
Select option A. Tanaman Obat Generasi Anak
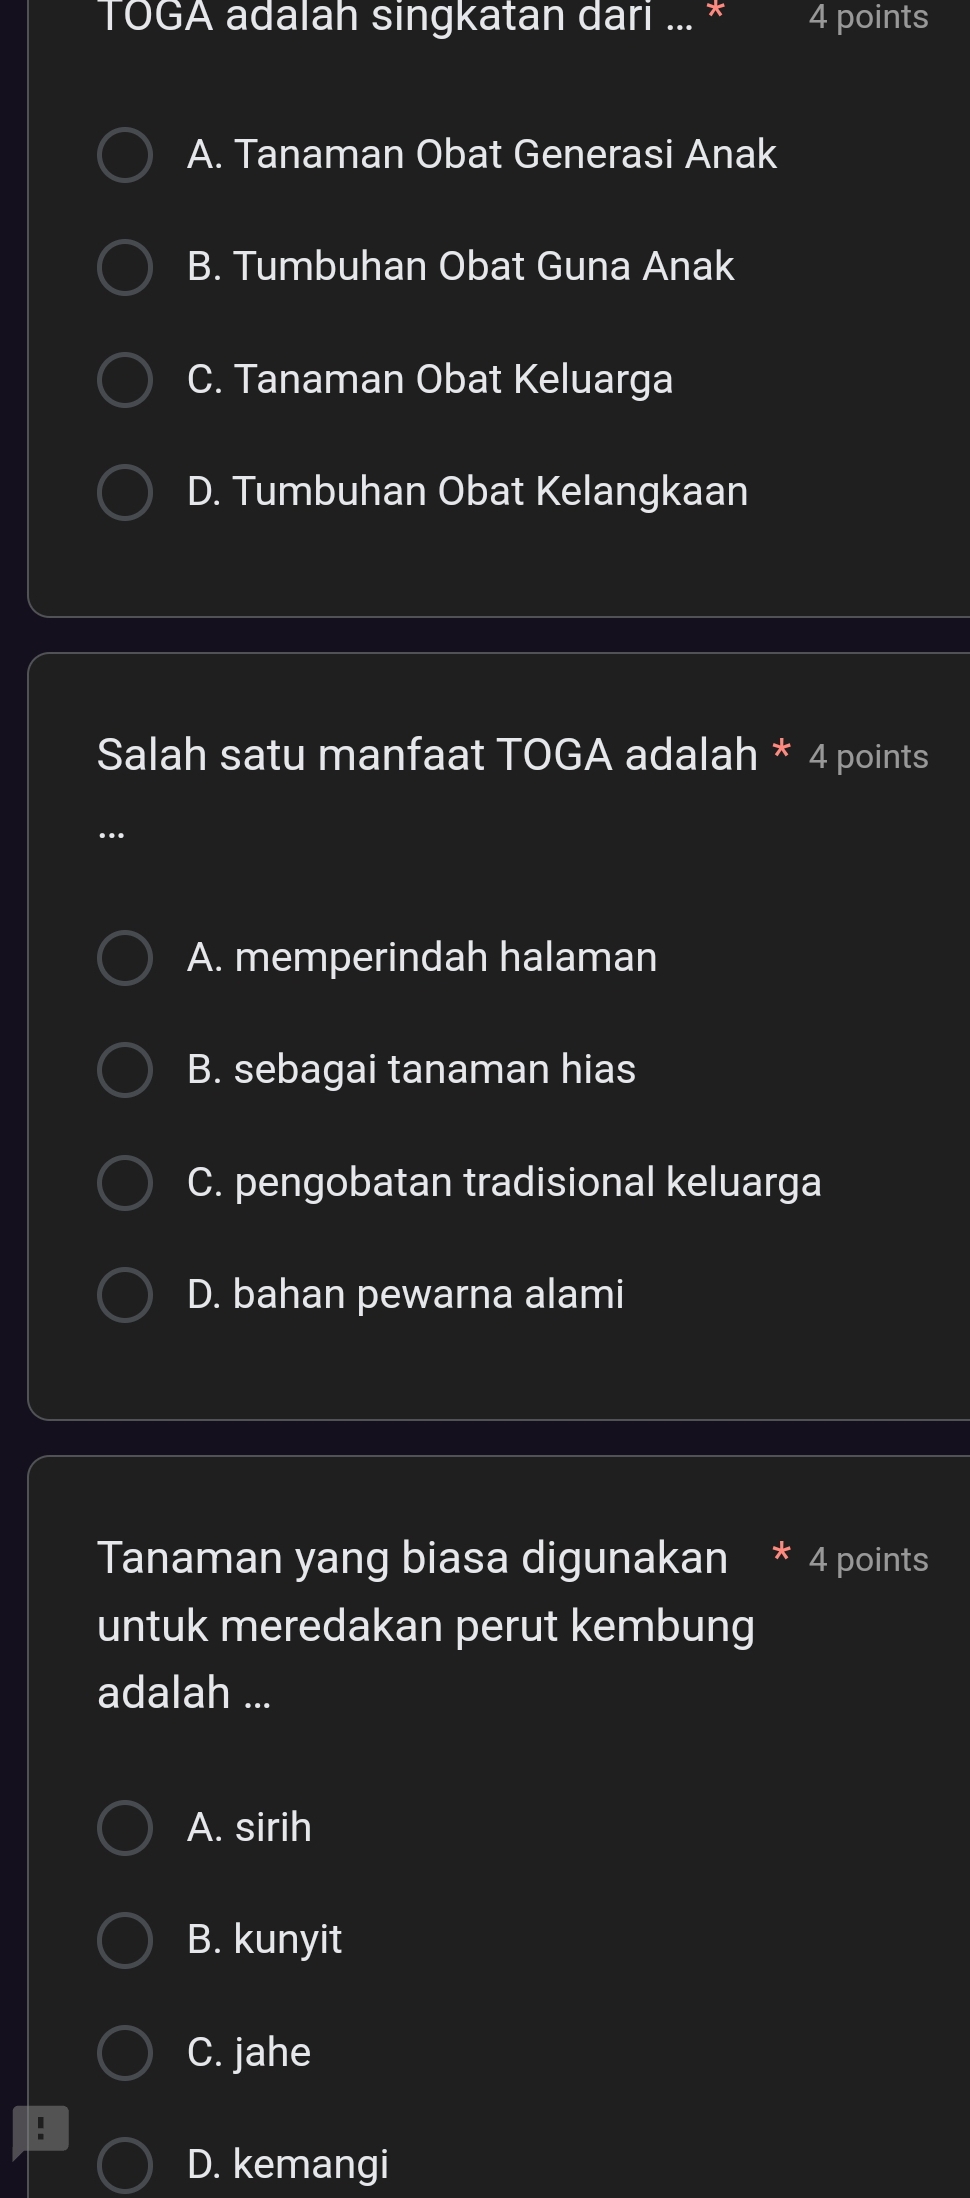pos(125,155)
